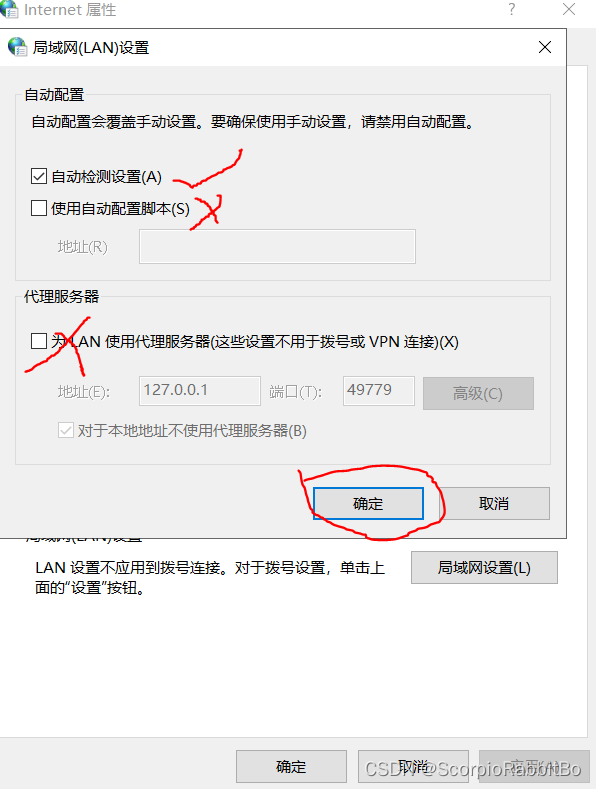The width and height of the screenshot is (596, 789).
Task: Click the proxy address field showing 127.0.0.1
Action: point(200,390)
